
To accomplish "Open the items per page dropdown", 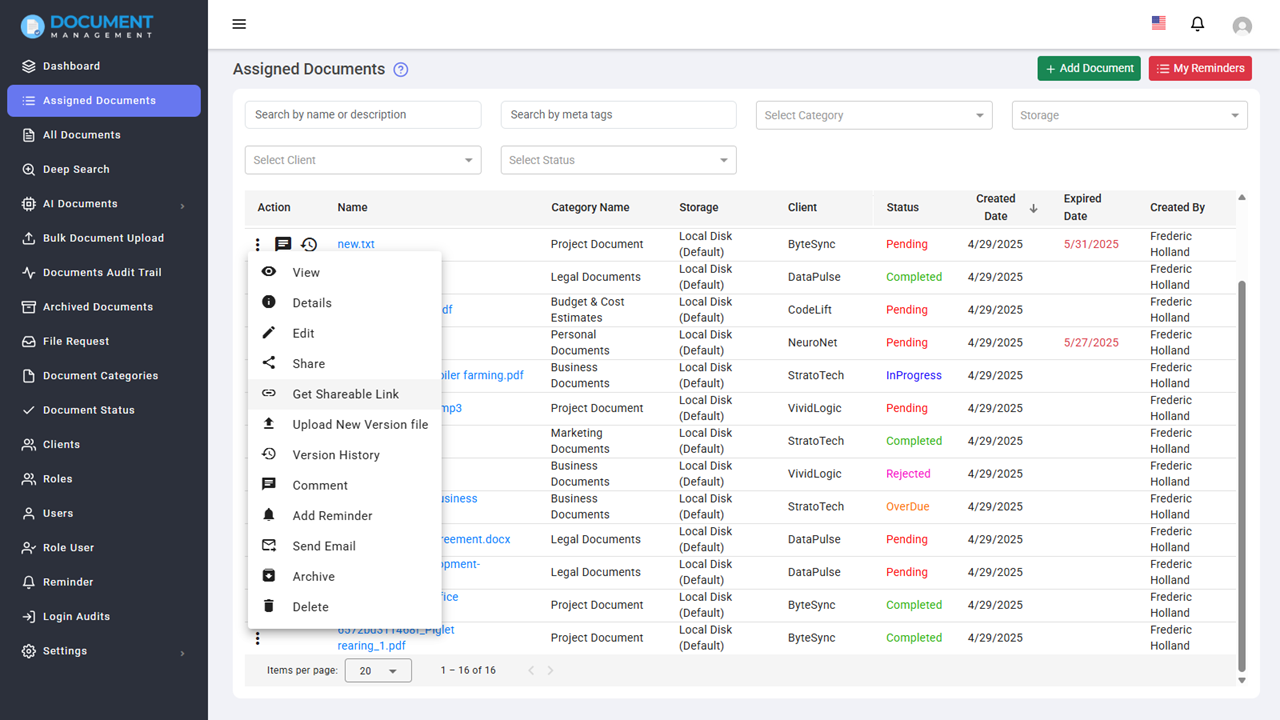I will (x=378, y=670).
